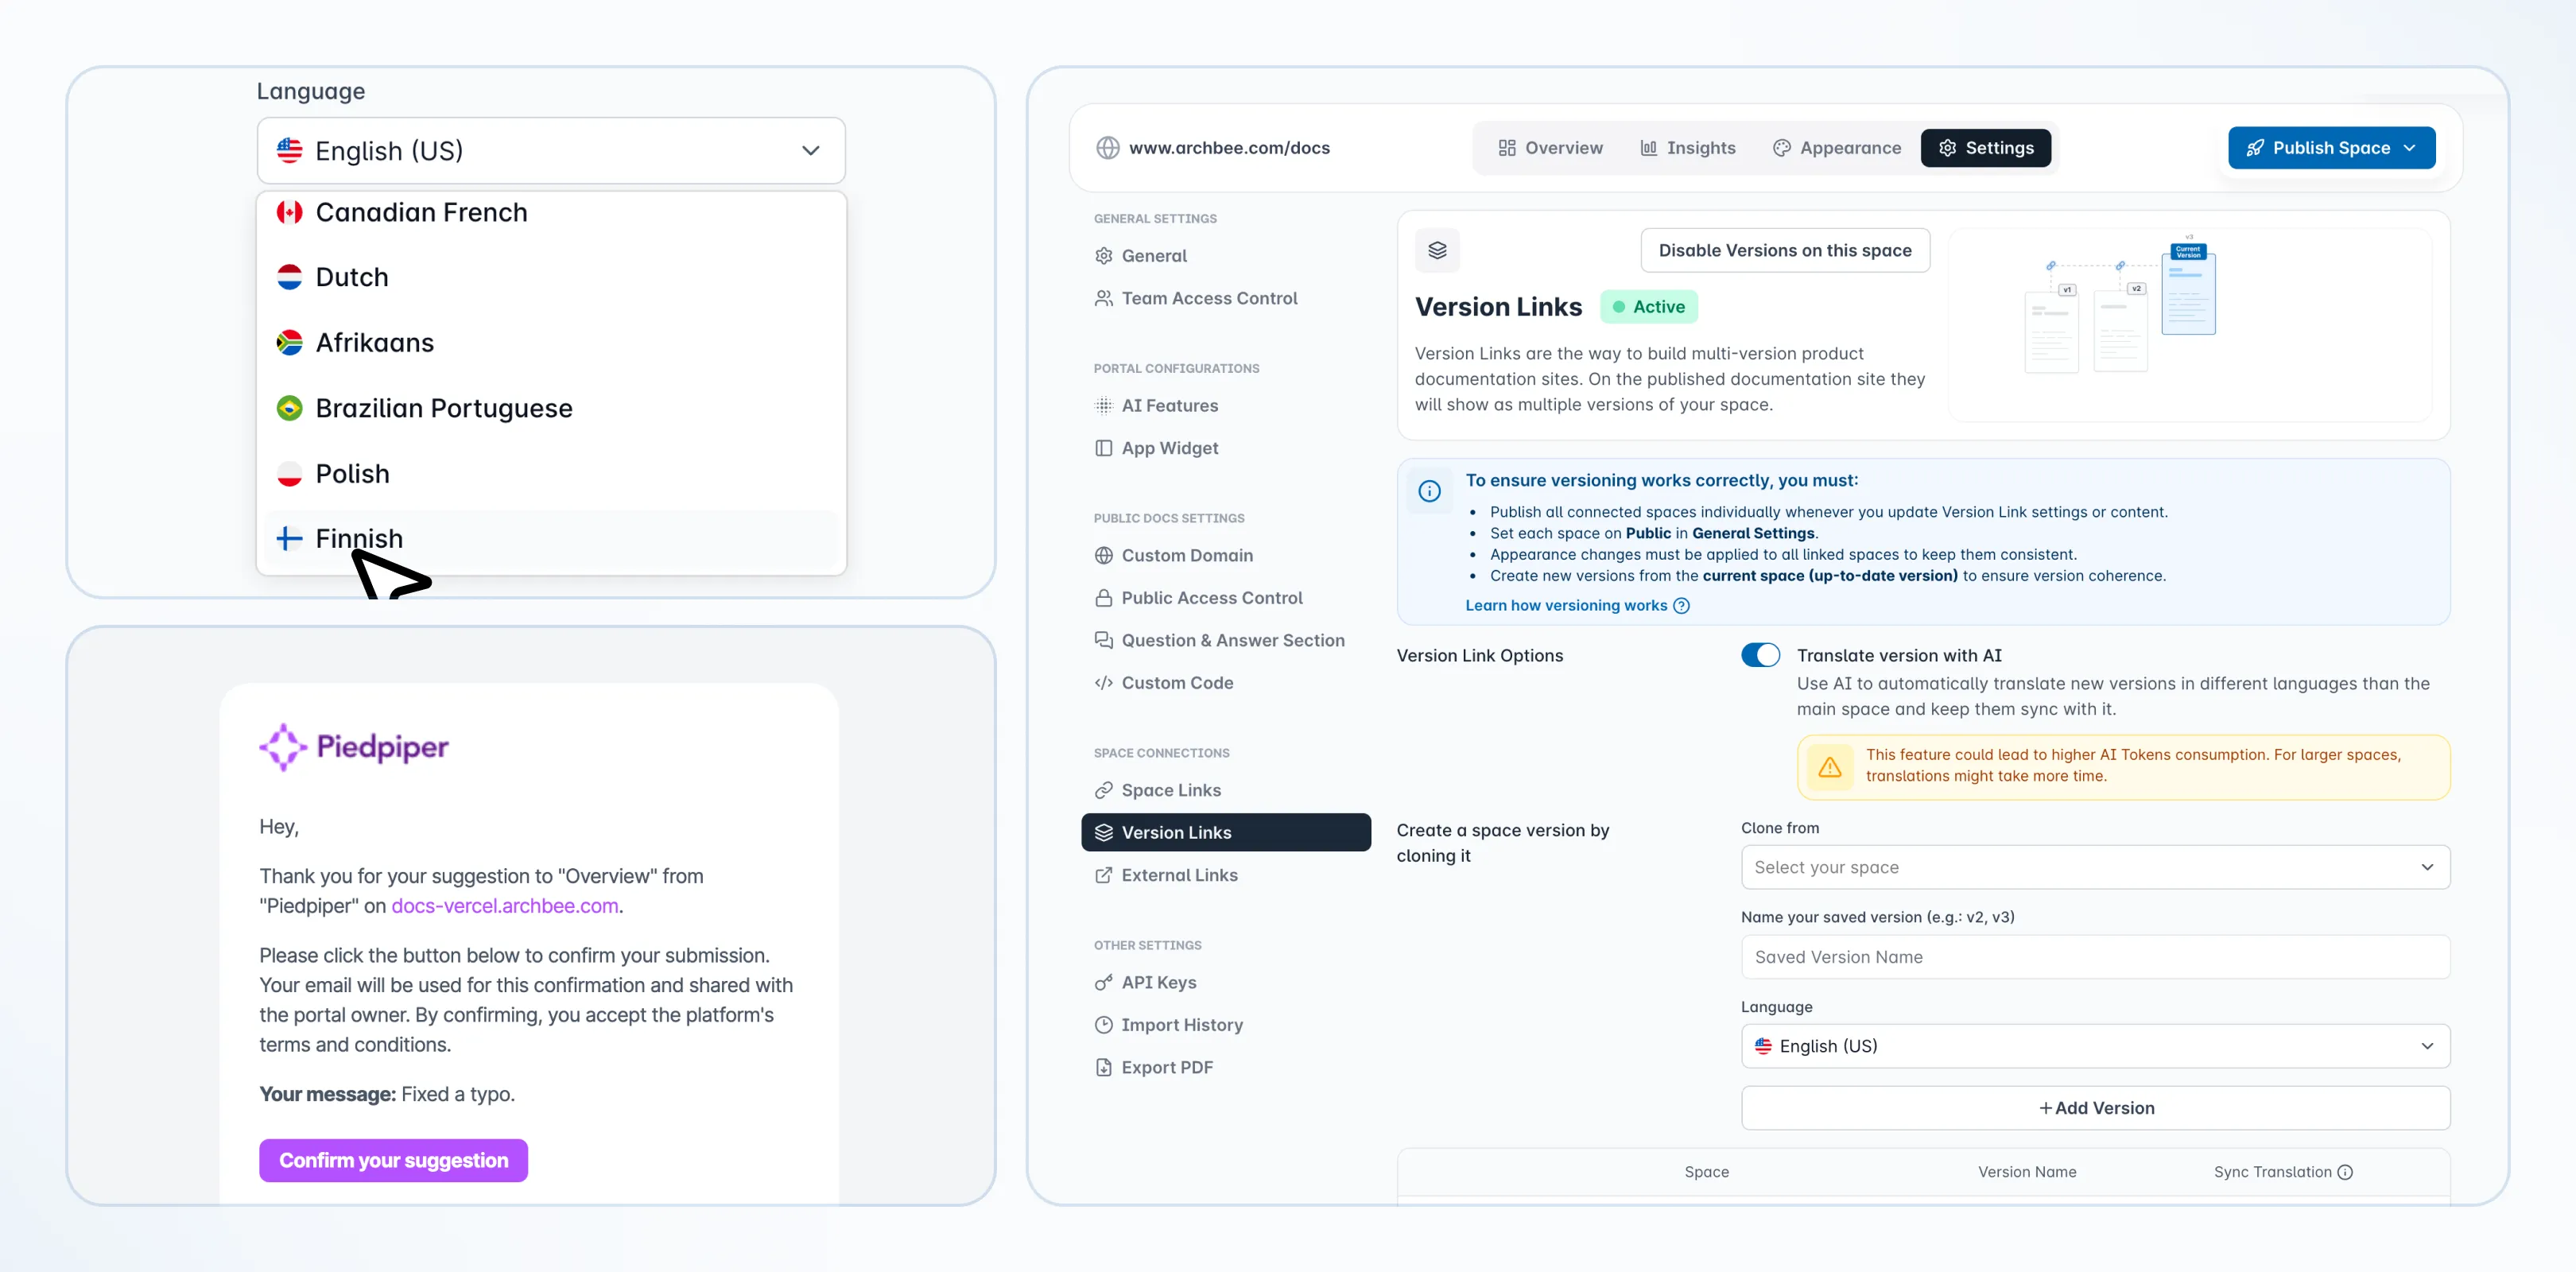Image resolution: width=2576 pixels, height=1272 pixels.
Task: Click the Brazilian Portuguese flag icon
Action: pos(289,408)
